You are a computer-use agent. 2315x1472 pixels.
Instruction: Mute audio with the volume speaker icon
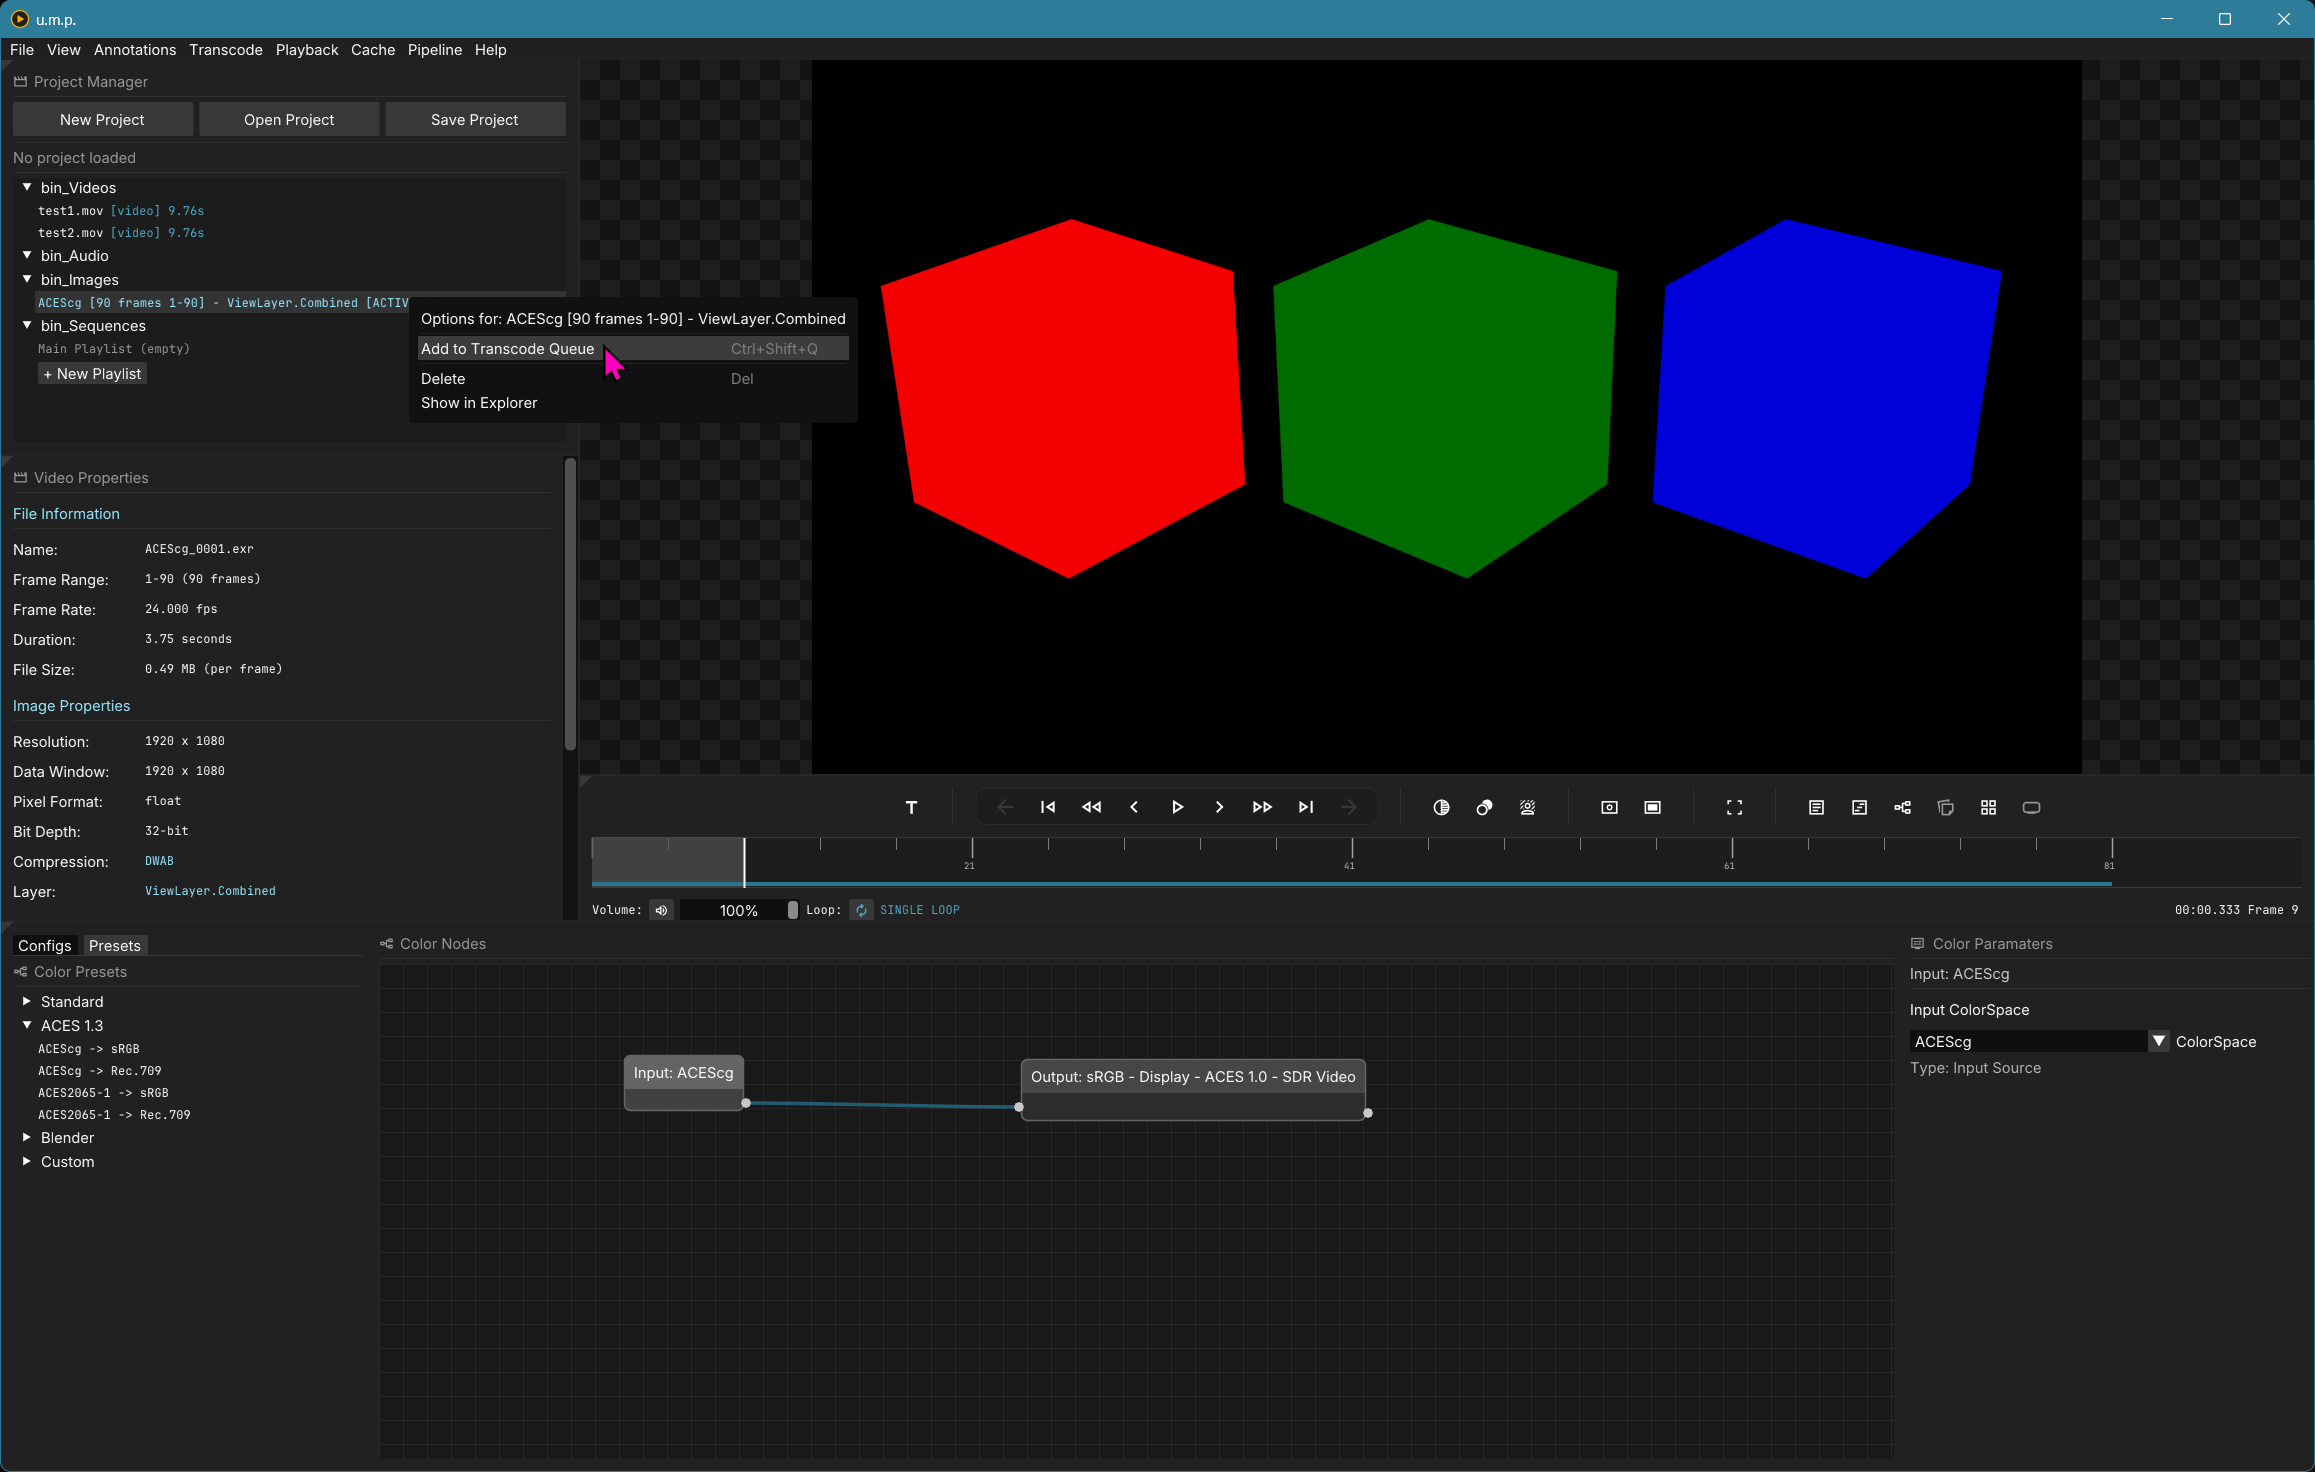pyautogui.click(x=661, y=910)
